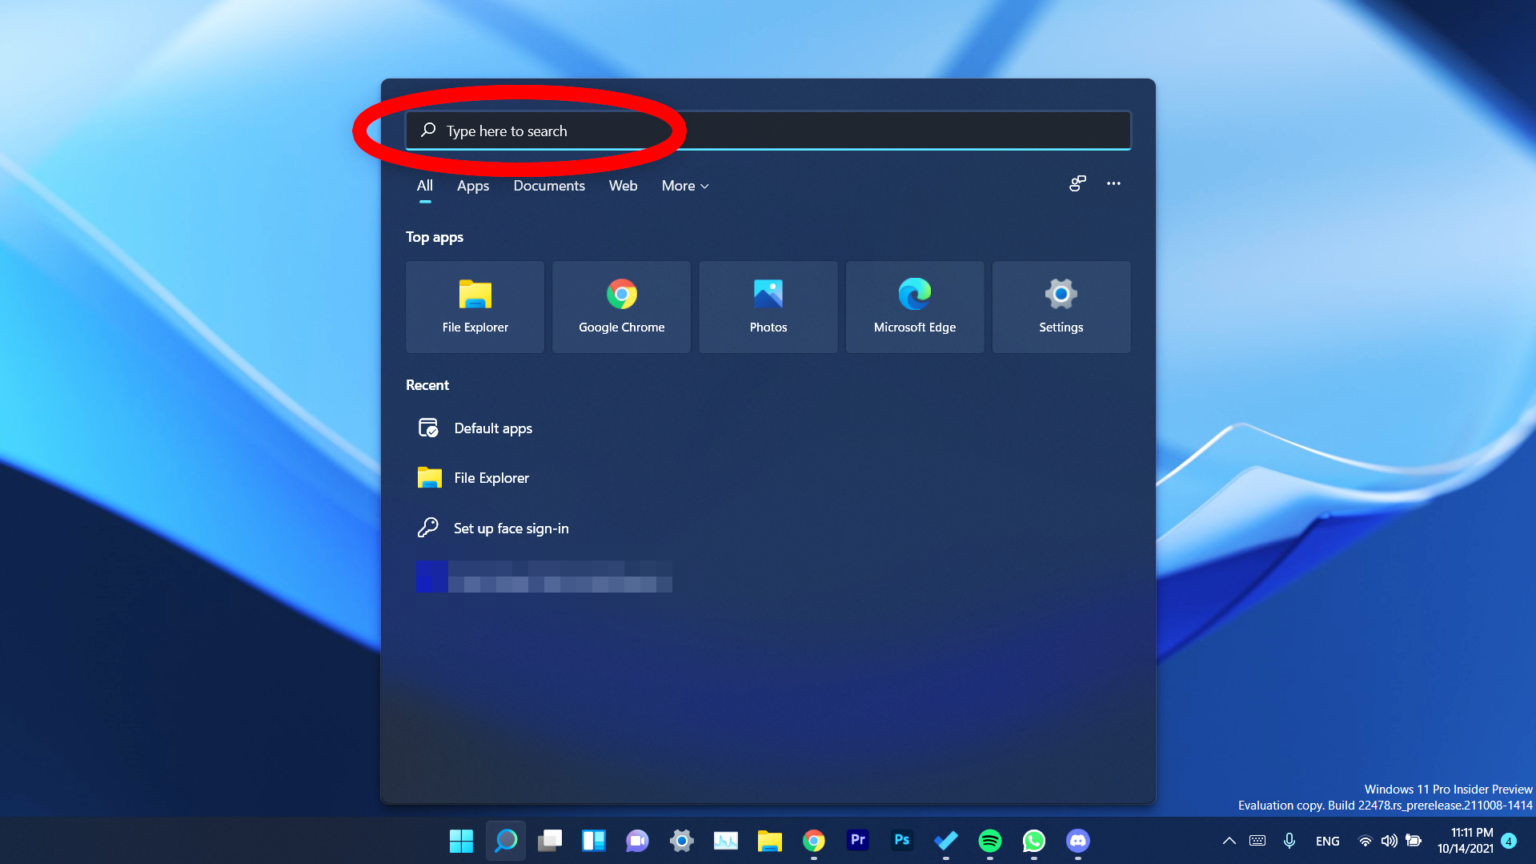Open the Photos app tile

point(768,307)
